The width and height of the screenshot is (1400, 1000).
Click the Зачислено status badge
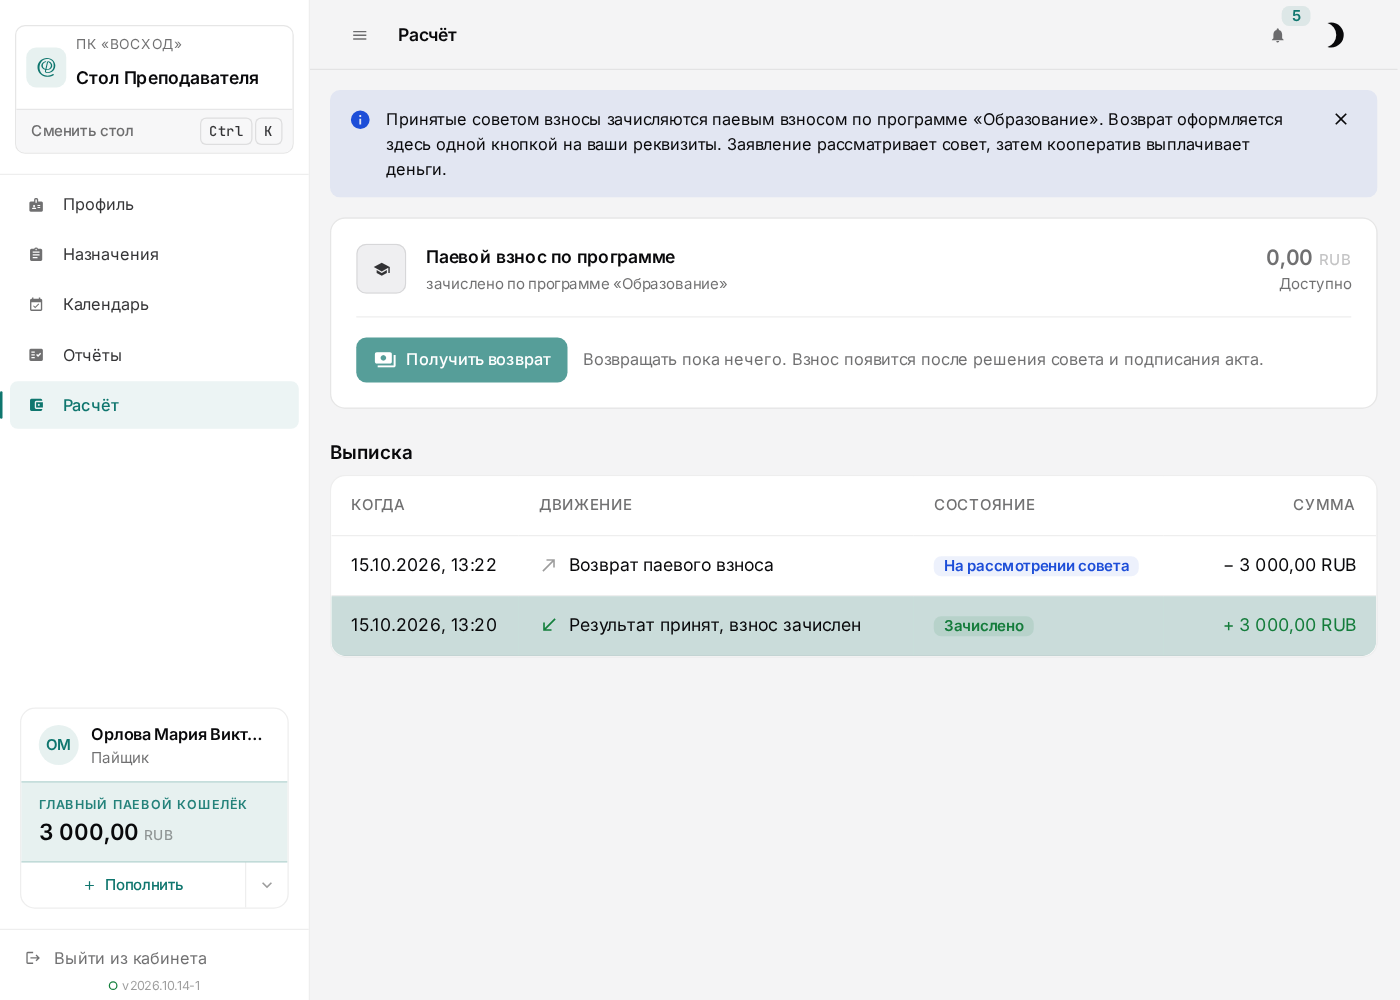(x=984, y=626)
